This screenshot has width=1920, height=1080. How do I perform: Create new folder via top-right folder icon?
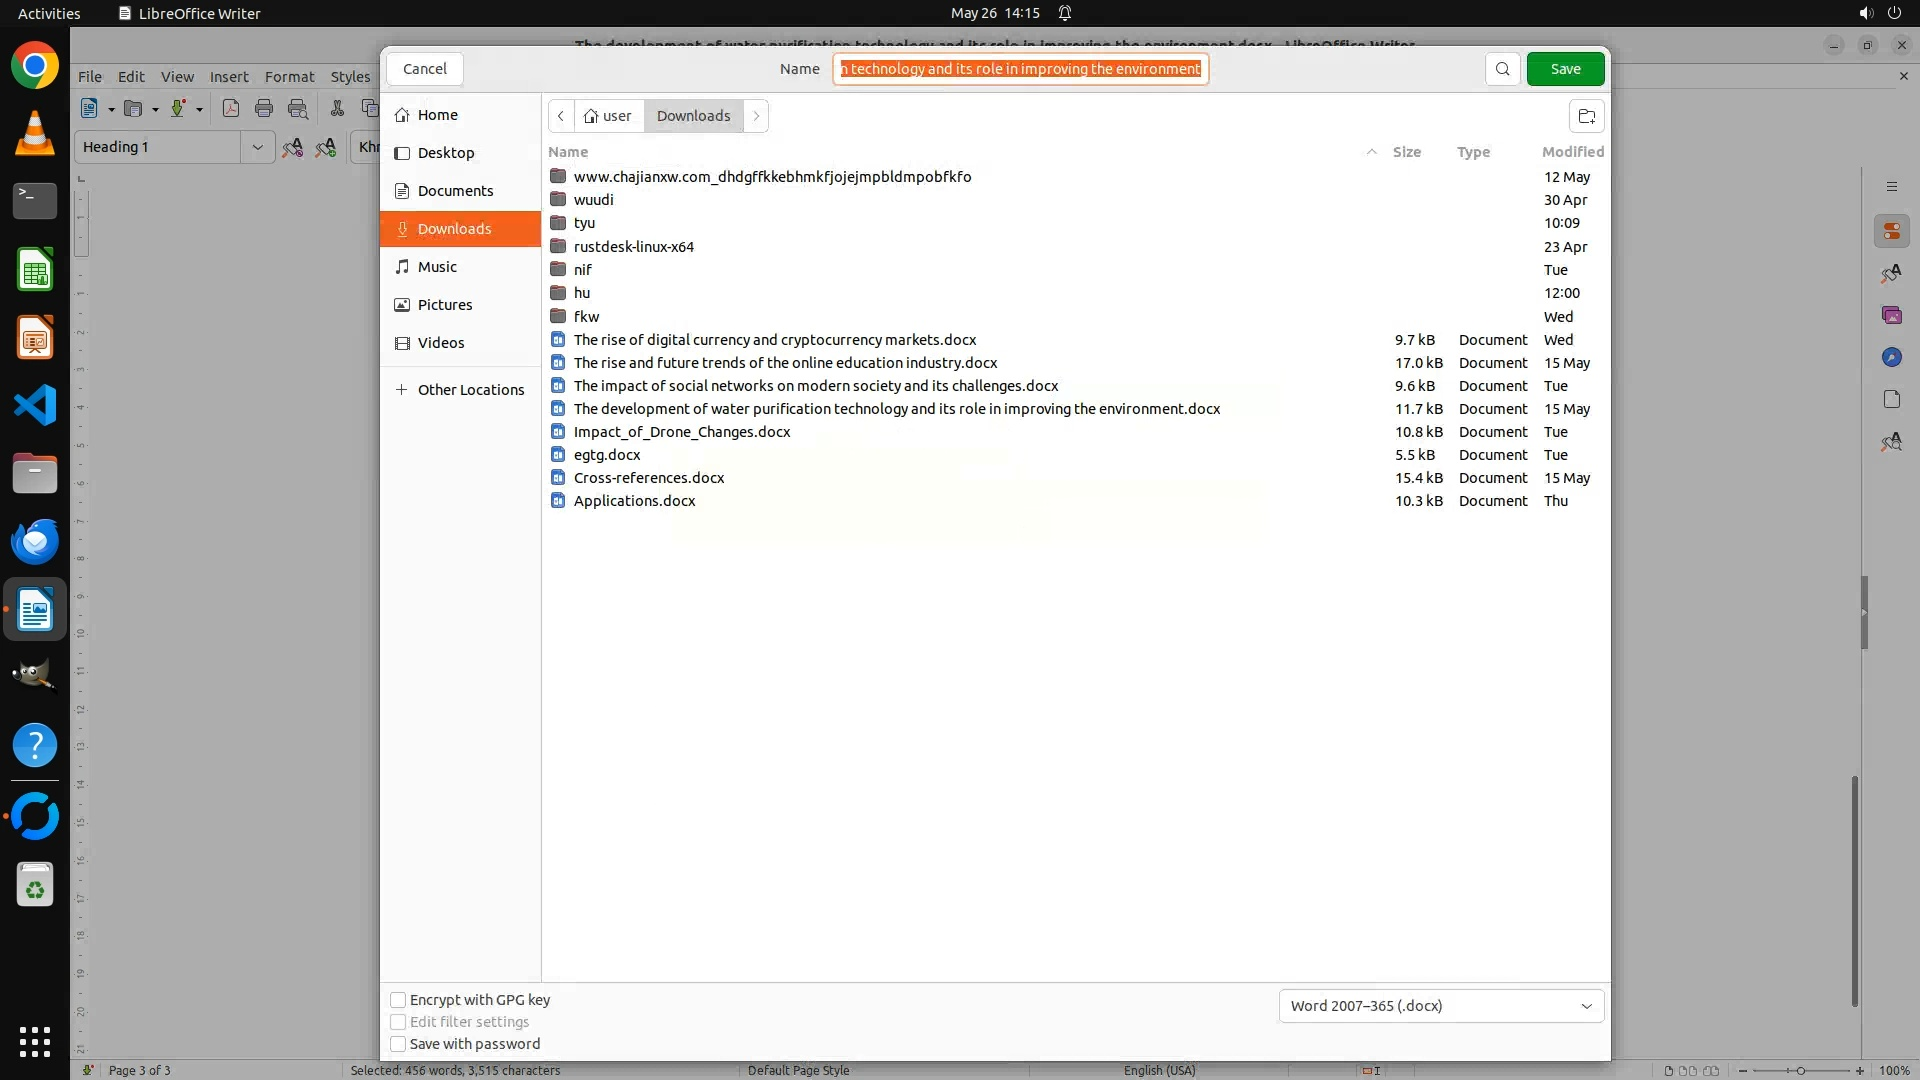point(1586,116)
